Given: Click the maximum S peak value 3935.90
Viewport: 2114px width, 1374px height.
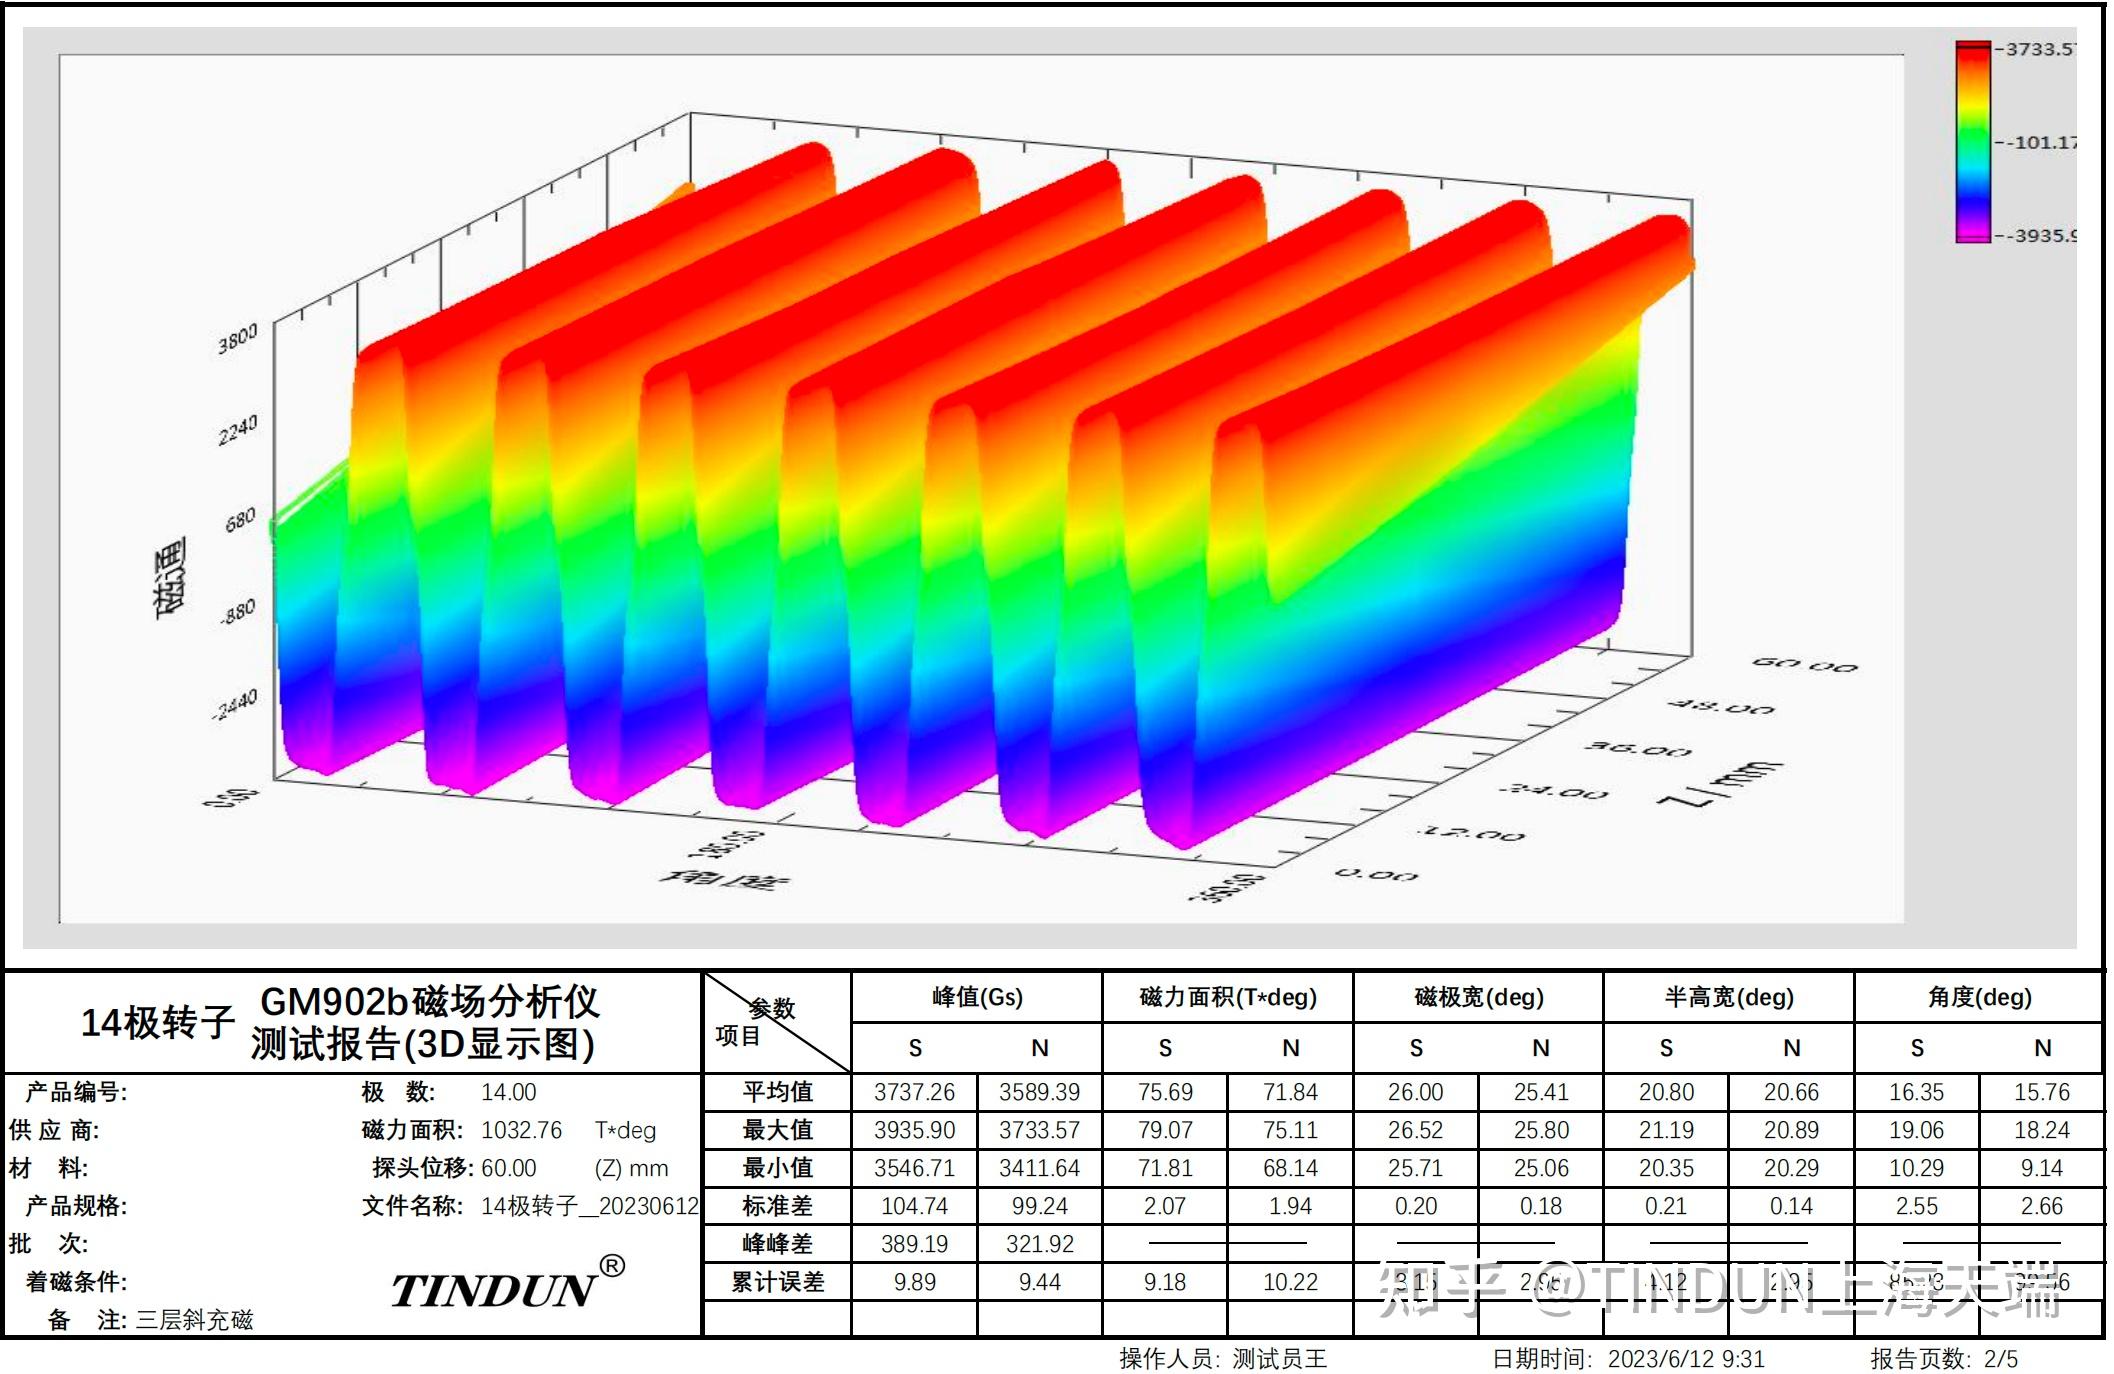Looking at the screenshot, I should click(914, 1130).
